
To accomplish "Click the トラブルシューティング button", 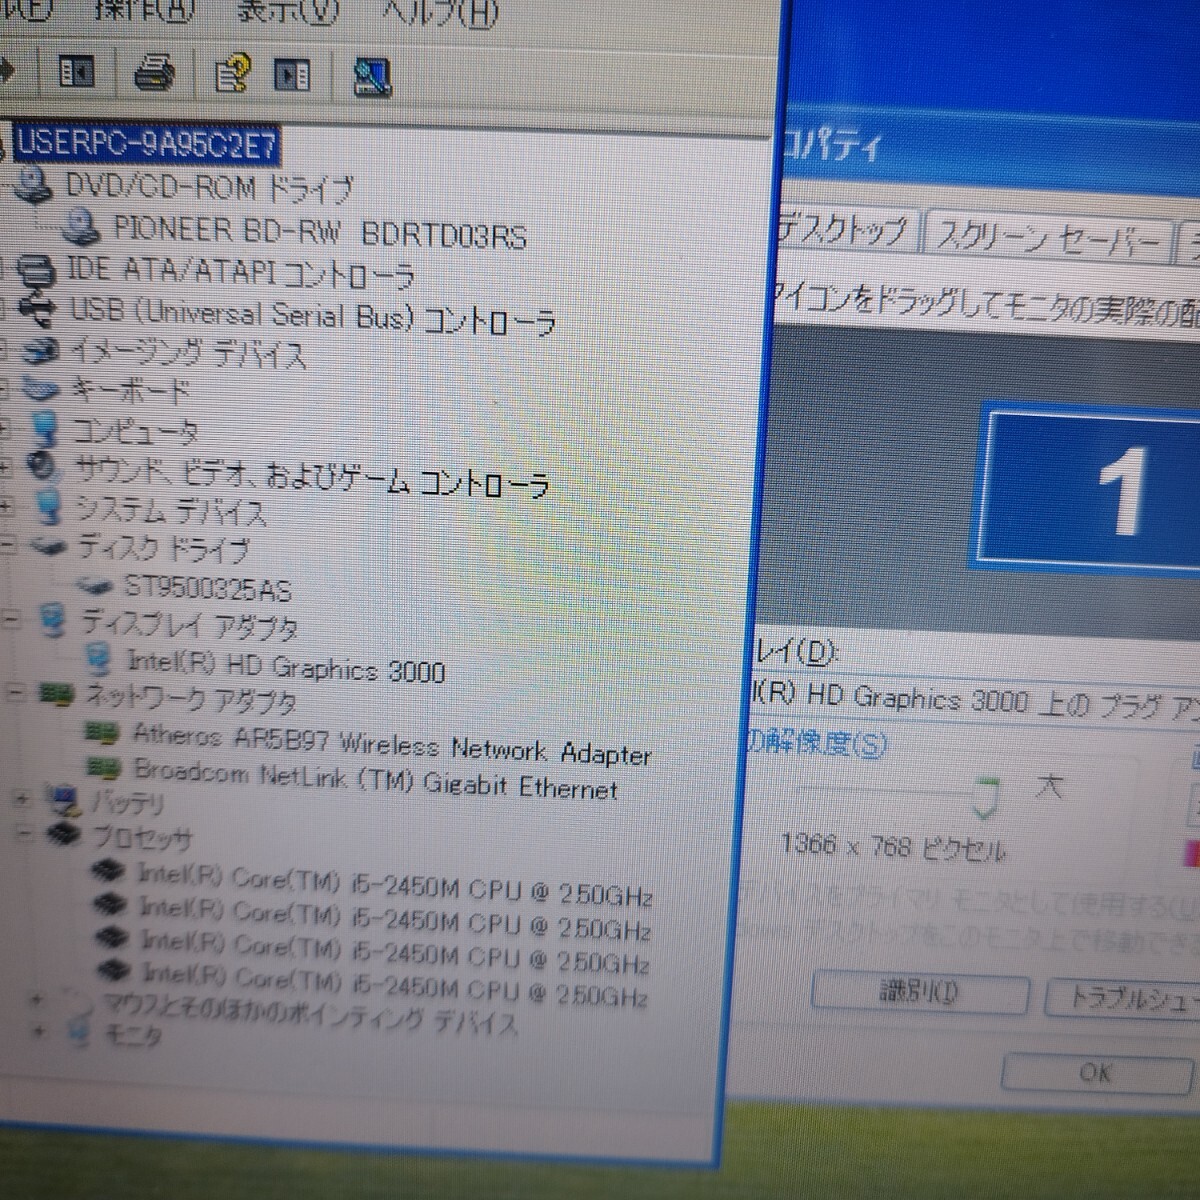I will coord(1122,998).
